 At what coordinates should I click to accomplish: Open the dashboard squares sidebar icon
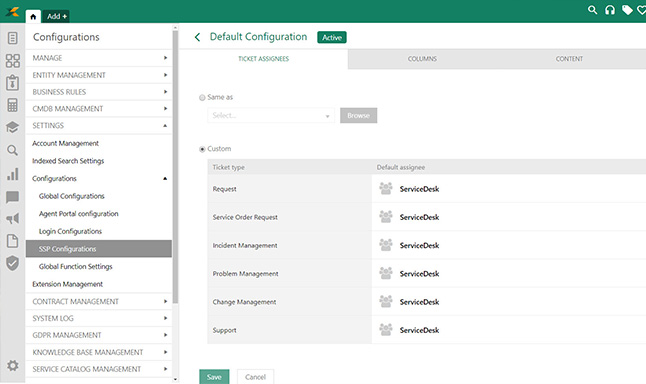pos(12,61)
